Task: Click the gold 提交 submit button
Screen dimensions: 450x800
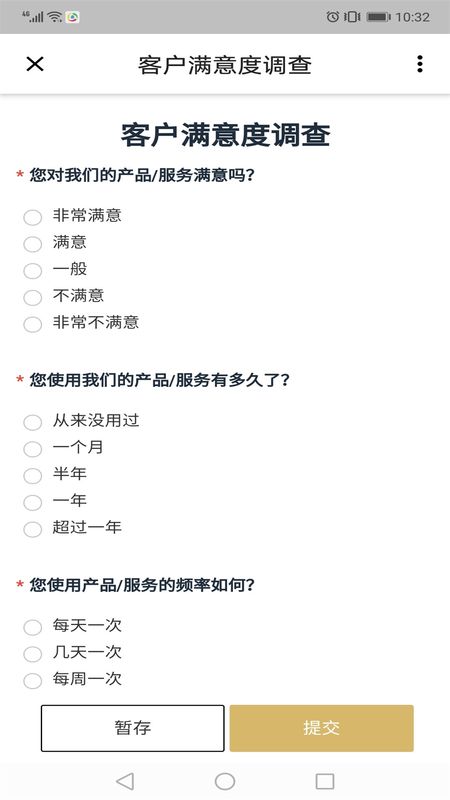Action: 321,728
